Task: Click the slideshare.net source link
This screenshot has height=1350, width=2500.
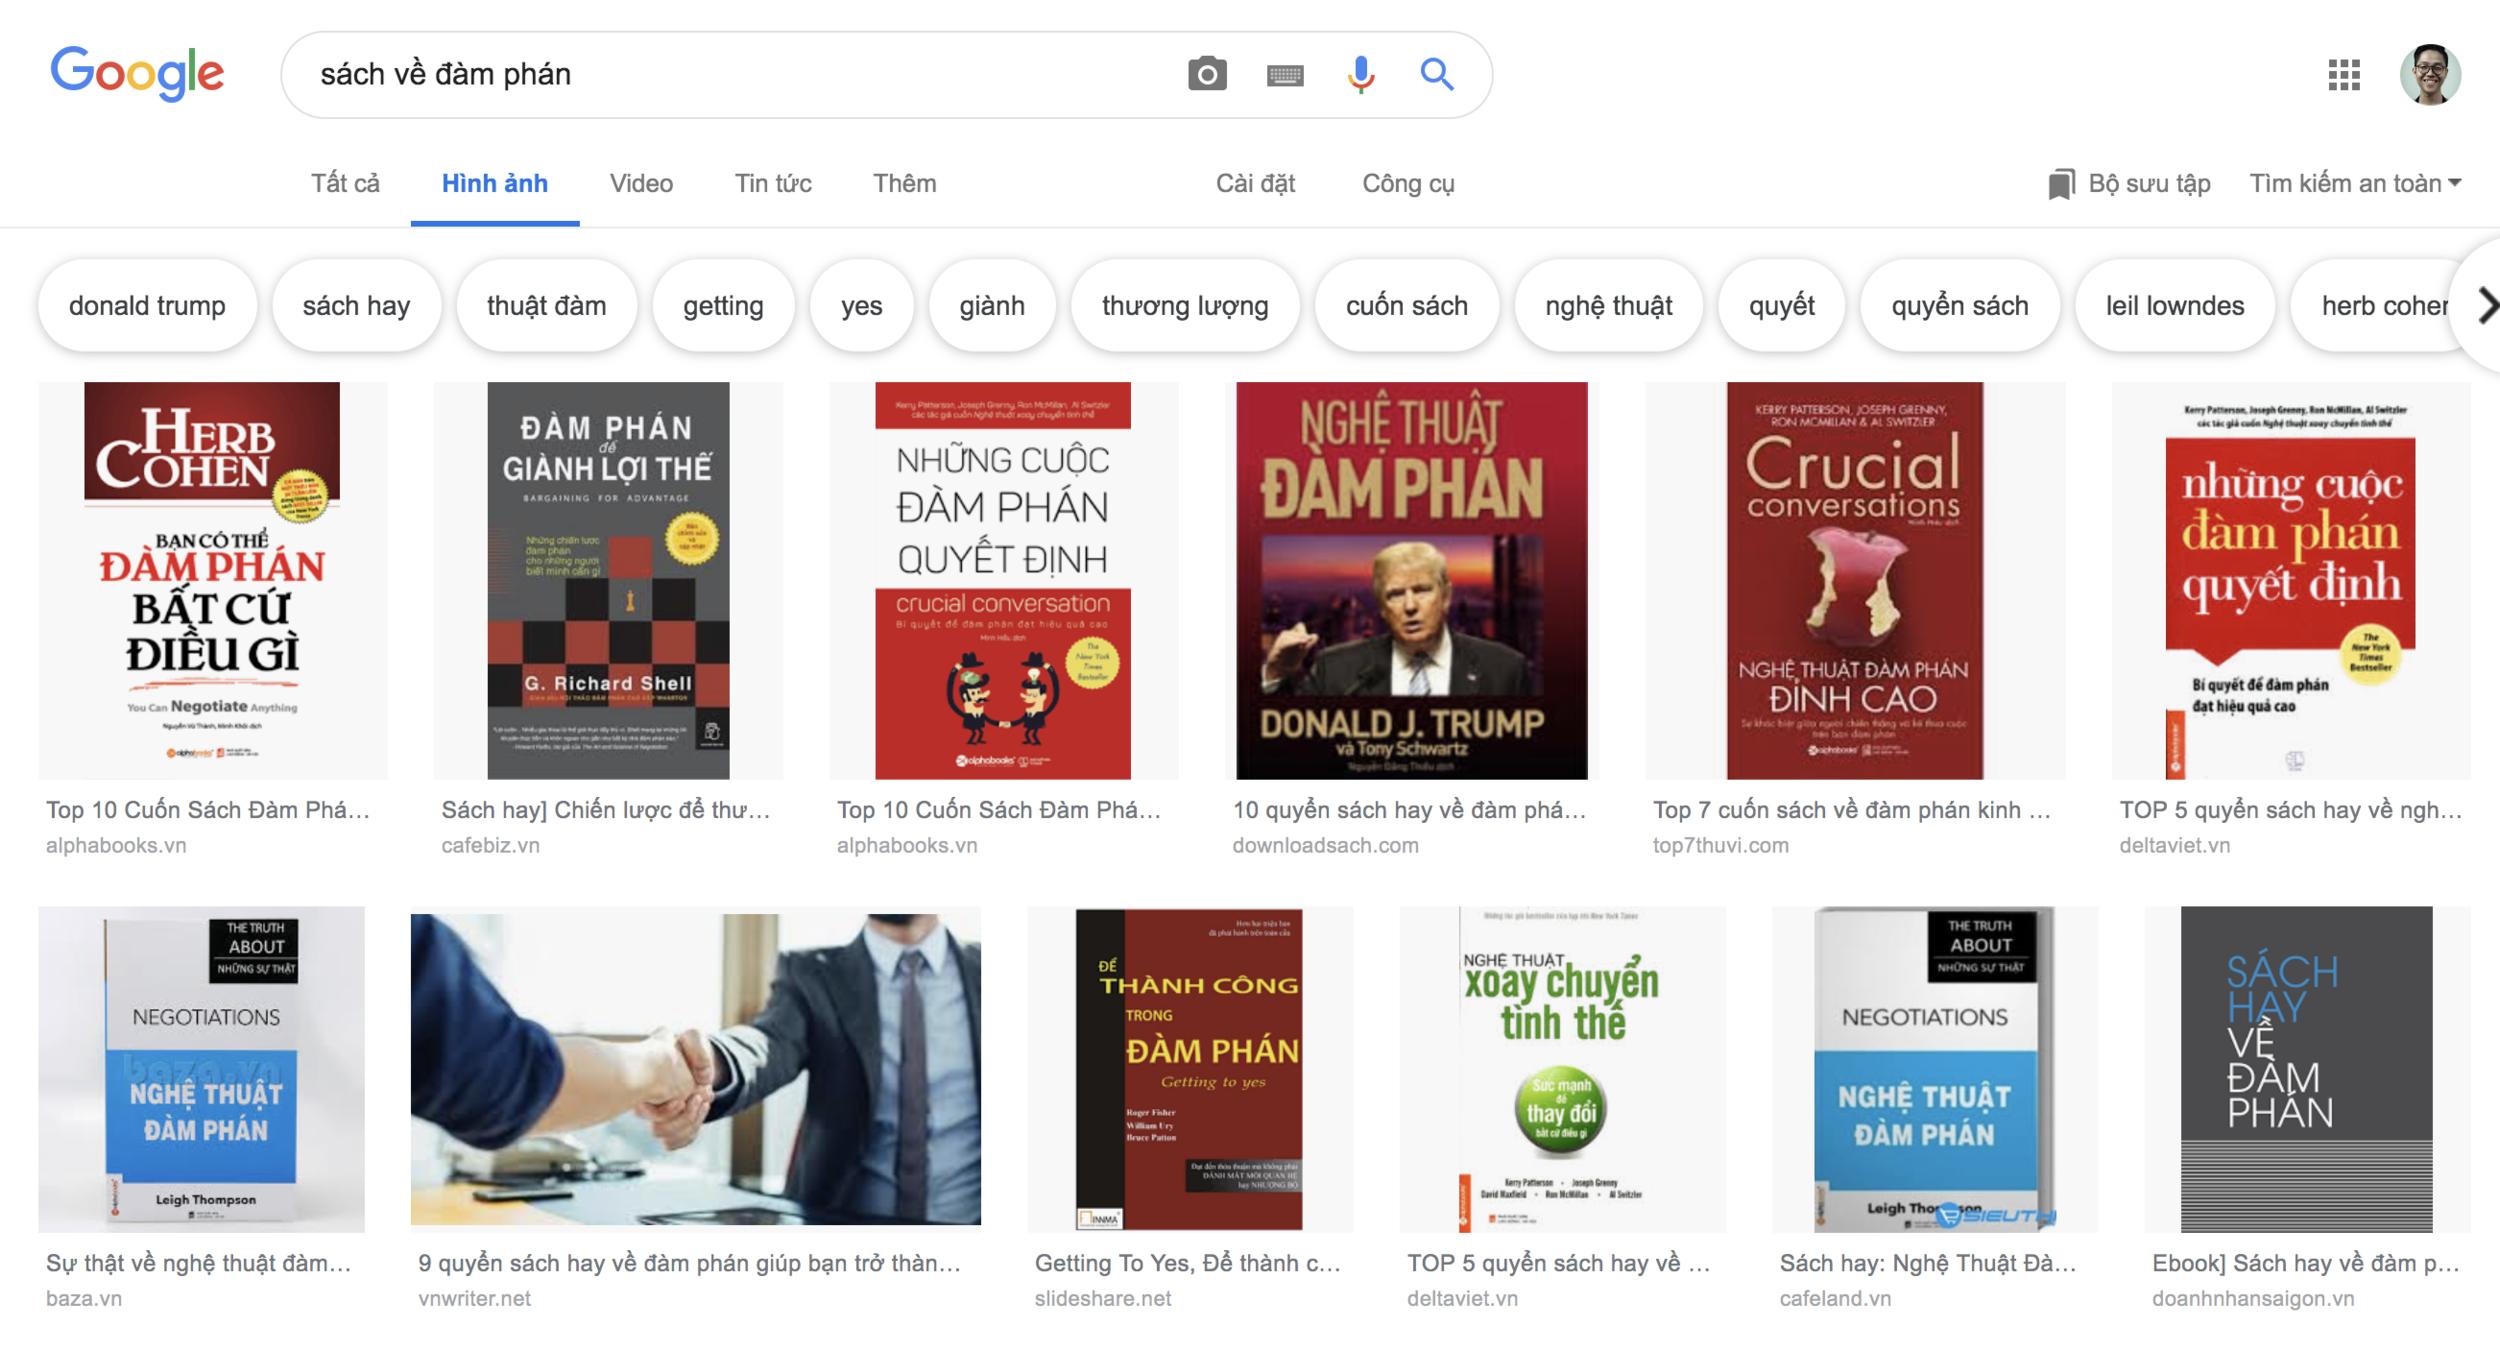Action: pos(1102,1299)
